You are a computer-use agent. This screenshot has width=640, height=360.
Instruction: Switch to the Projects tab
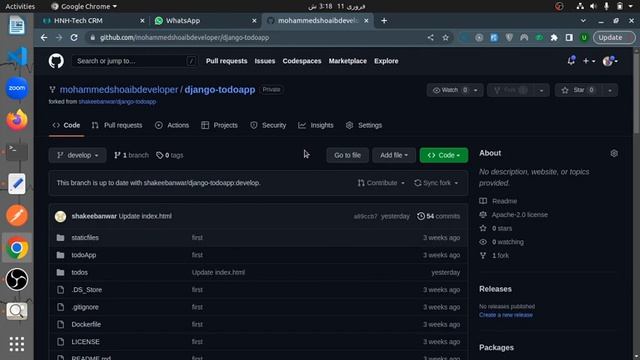pos(220,125)
